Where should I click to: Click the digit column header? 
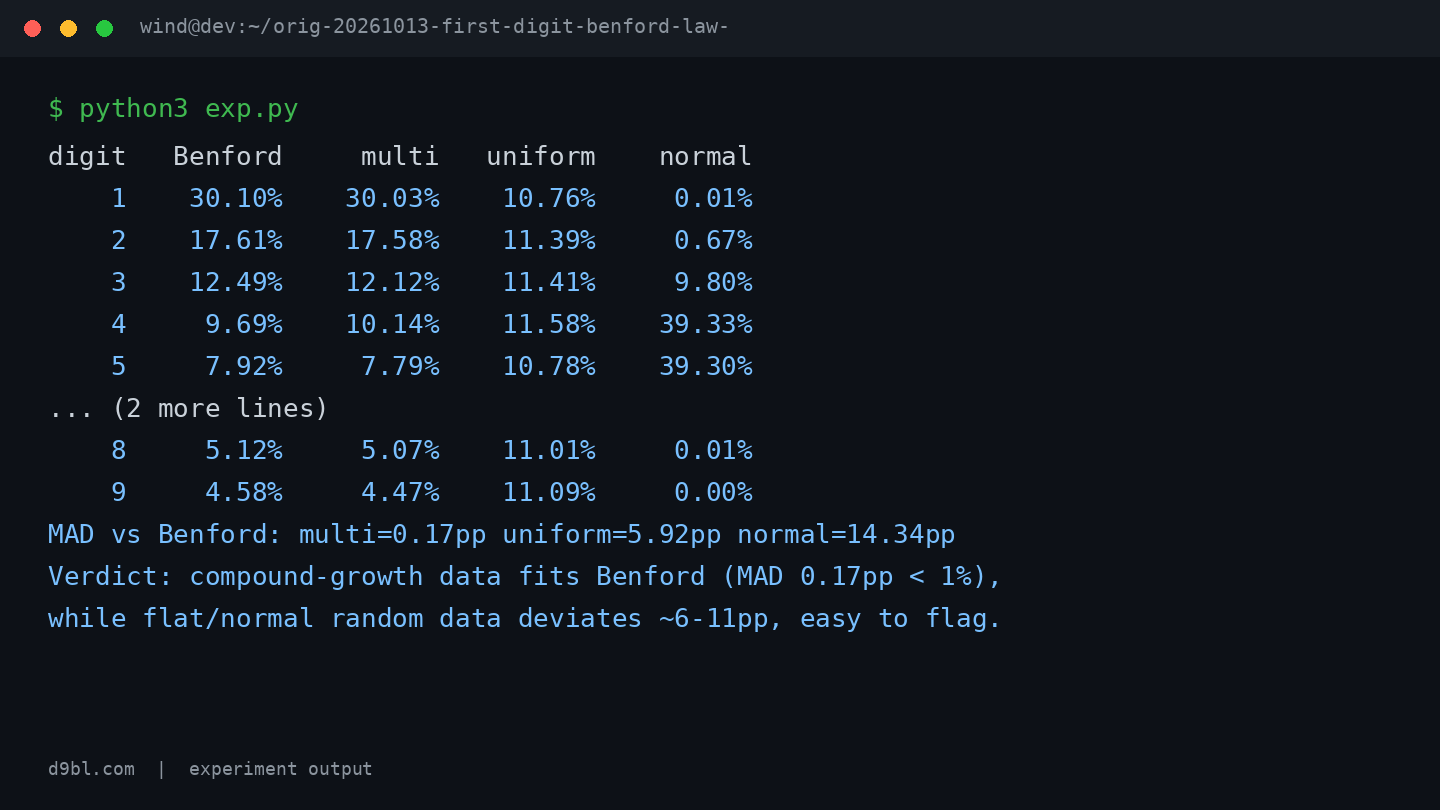(87, 156)
